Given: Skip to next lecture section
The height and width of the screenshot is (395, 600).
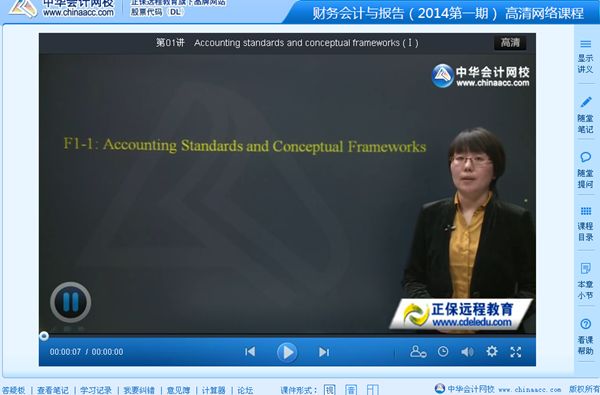Looking at the screenshot, I should pos(324,352).
